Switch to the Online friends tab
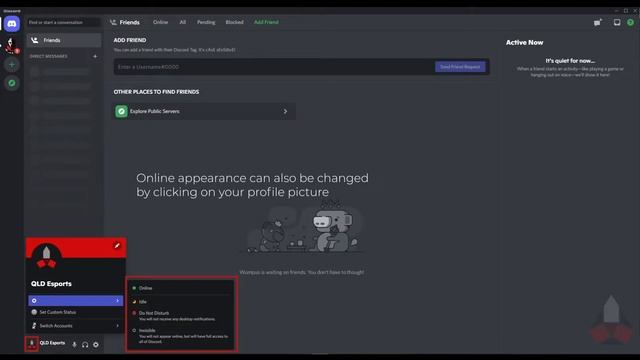Image resolution: width=640 pixels, height=360 pixels. [160, 22]
